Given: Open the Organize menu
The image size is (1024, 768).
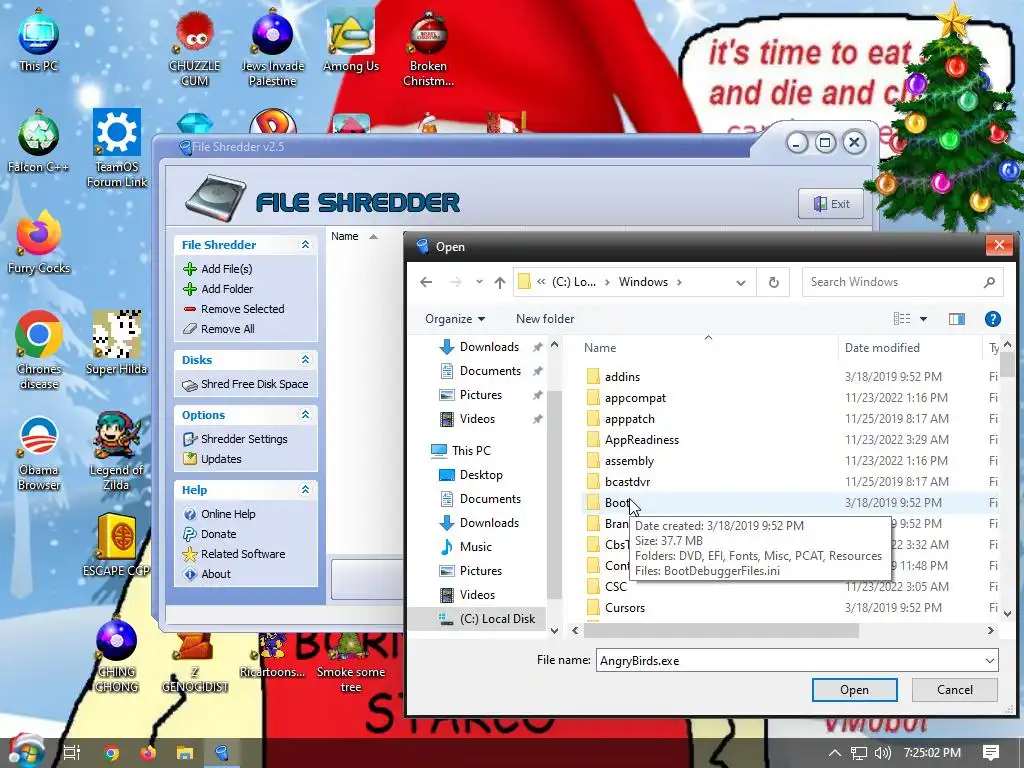Looking at the screenshot, I should pyautogui.click(x=455, y=319).
